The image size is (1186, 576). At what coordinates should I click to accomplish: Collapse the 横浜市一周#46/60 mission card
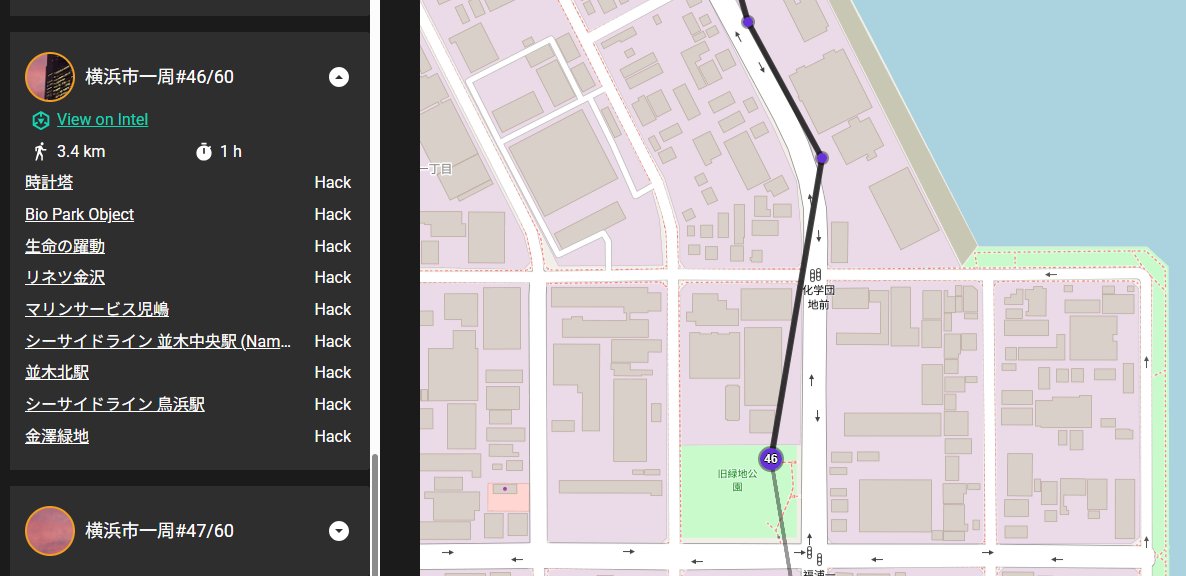click(x=339, y=77)
